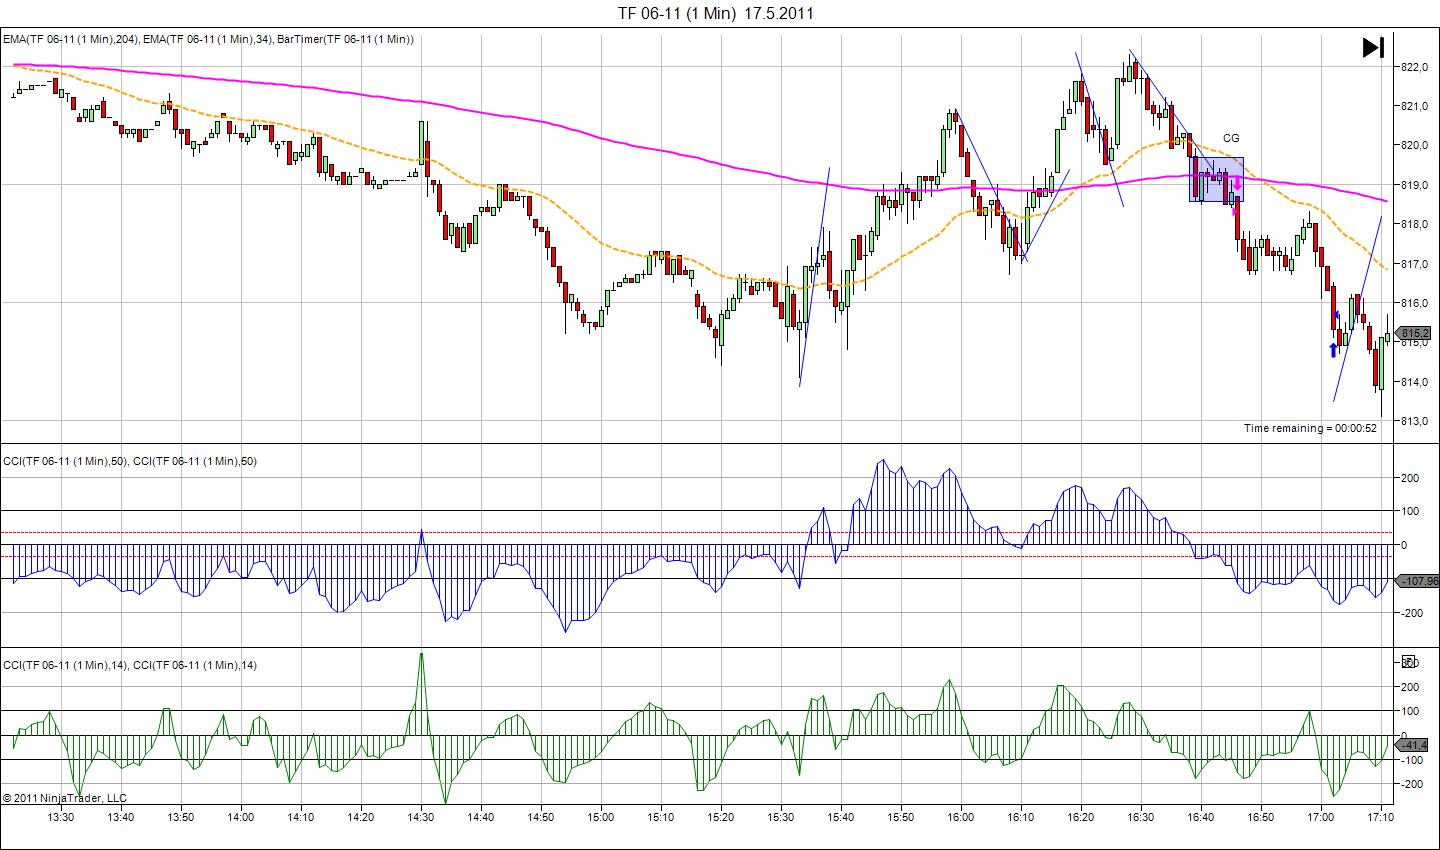Image resolution: width=1440 pixels, height=850 pixels.
Task: Select the magenta down arrow in shaded box
Action: point(1237,184)
